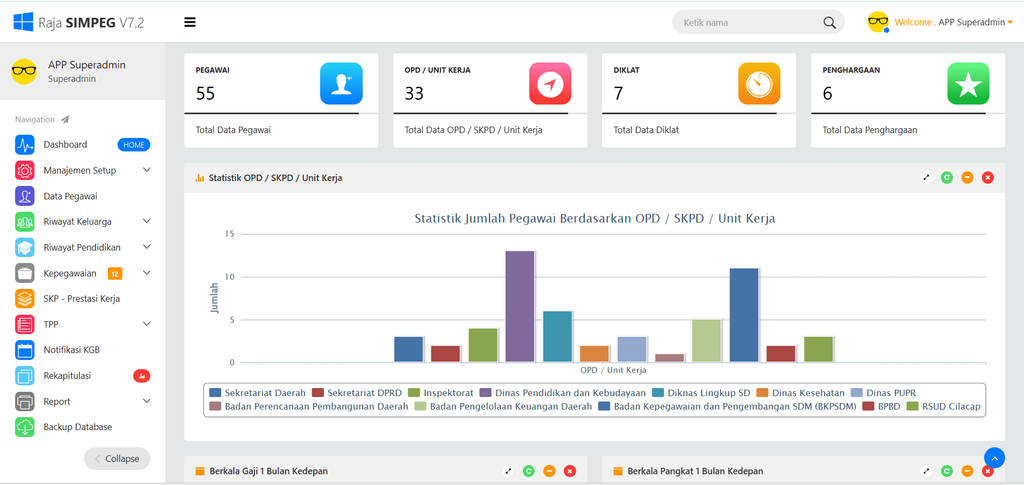Expand the TPP submenu chevron
This screenshot has width=1024, height=485.
[147, 324]
